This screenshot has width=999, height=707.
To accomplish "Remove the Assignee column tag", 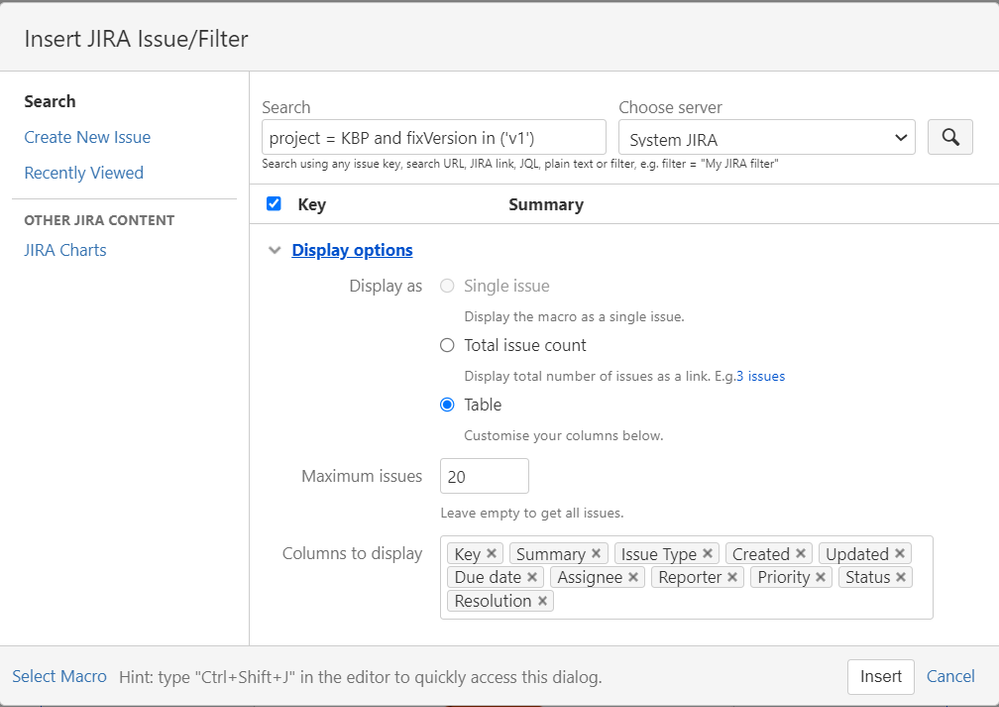I will click(x=634, y=577).
